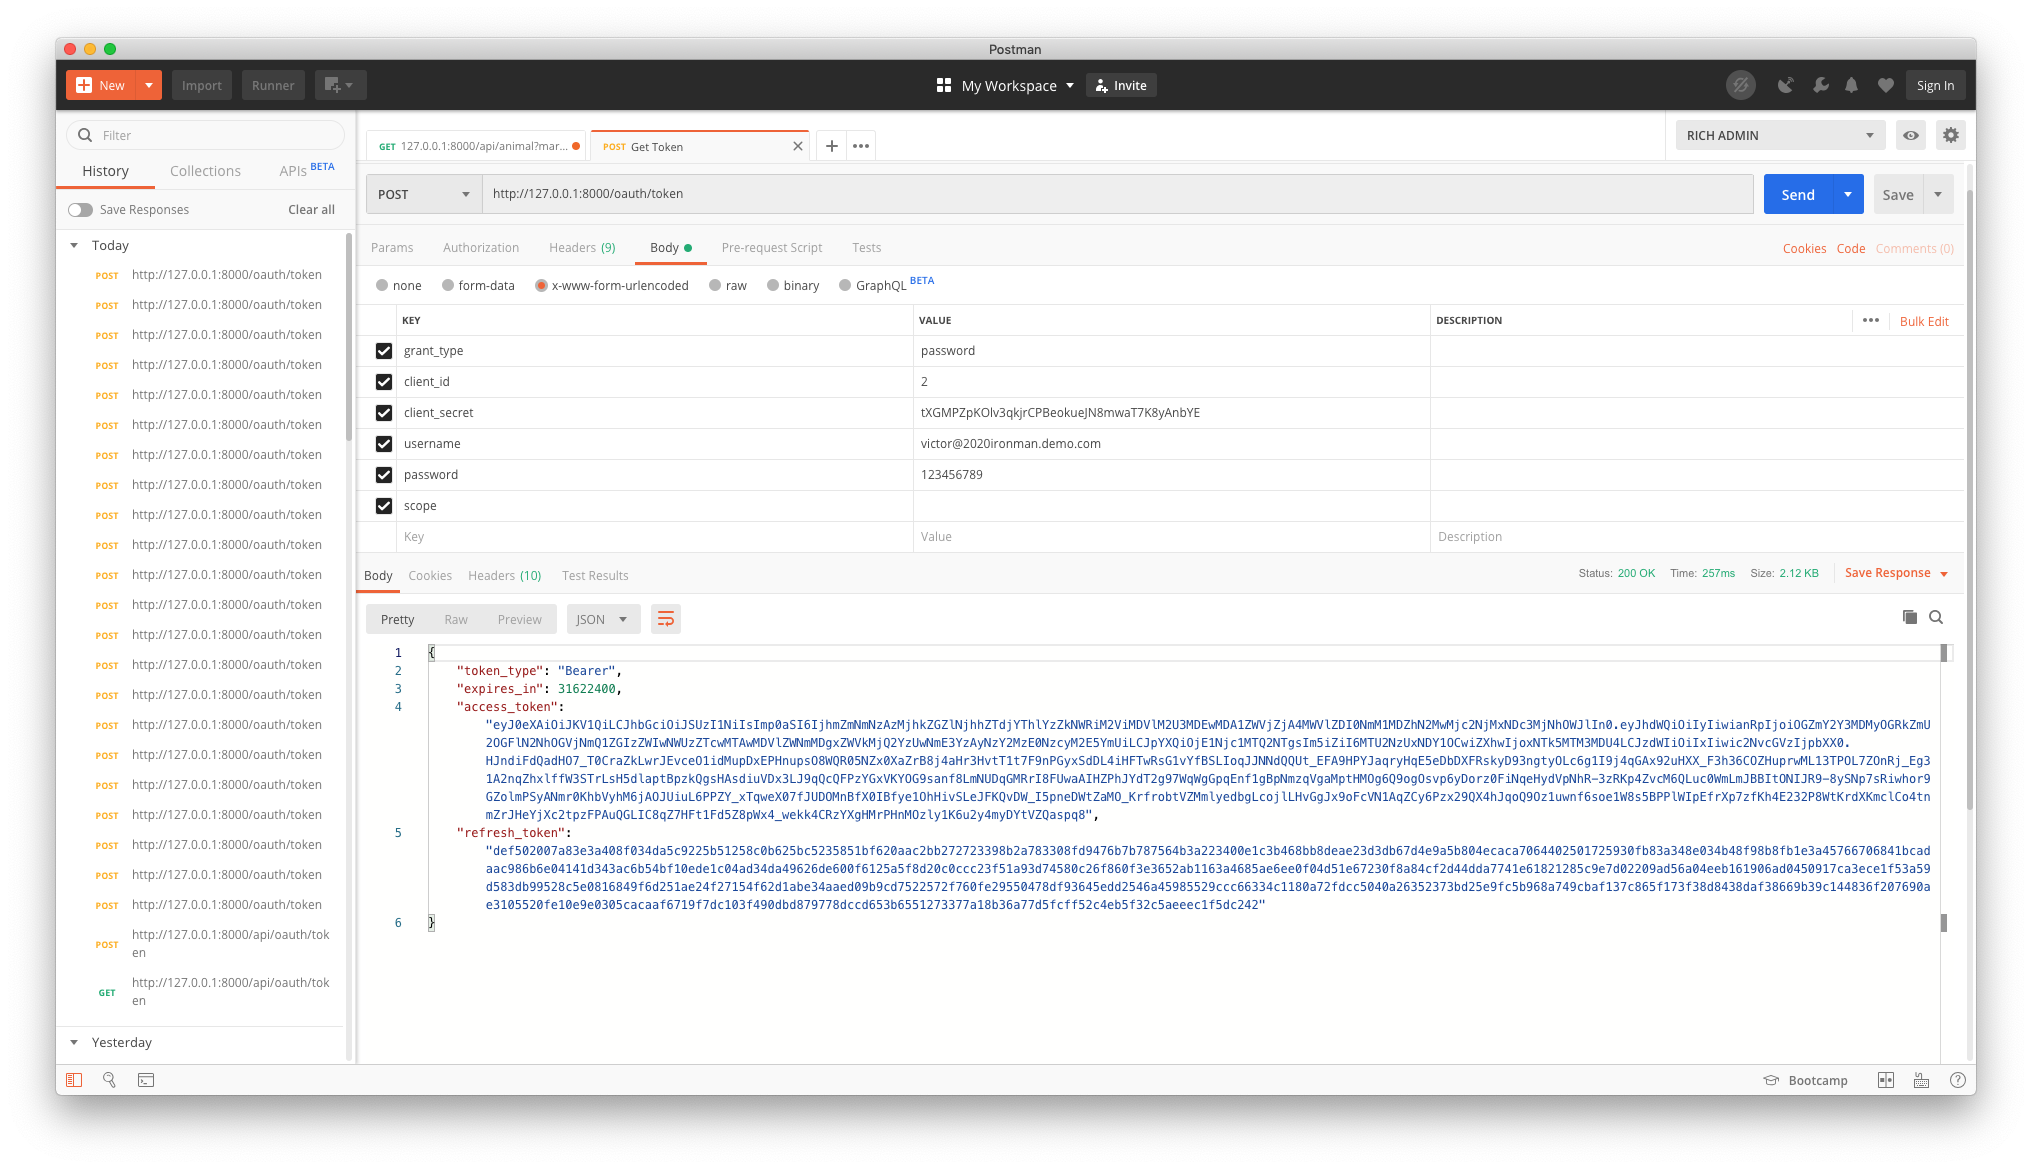Open manage environments gear icon
The width and height of the screenshot is (2032, 1169).
pos(1951,135)
